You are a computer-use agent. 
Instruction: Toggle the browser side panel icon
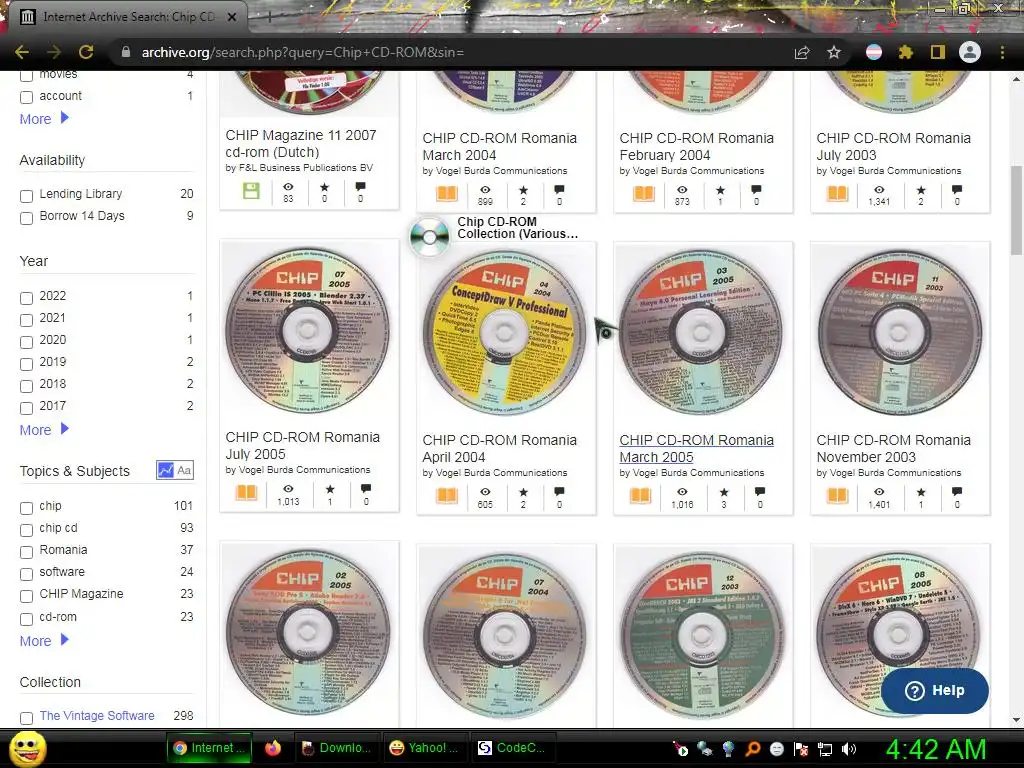[x=937, y=52]
